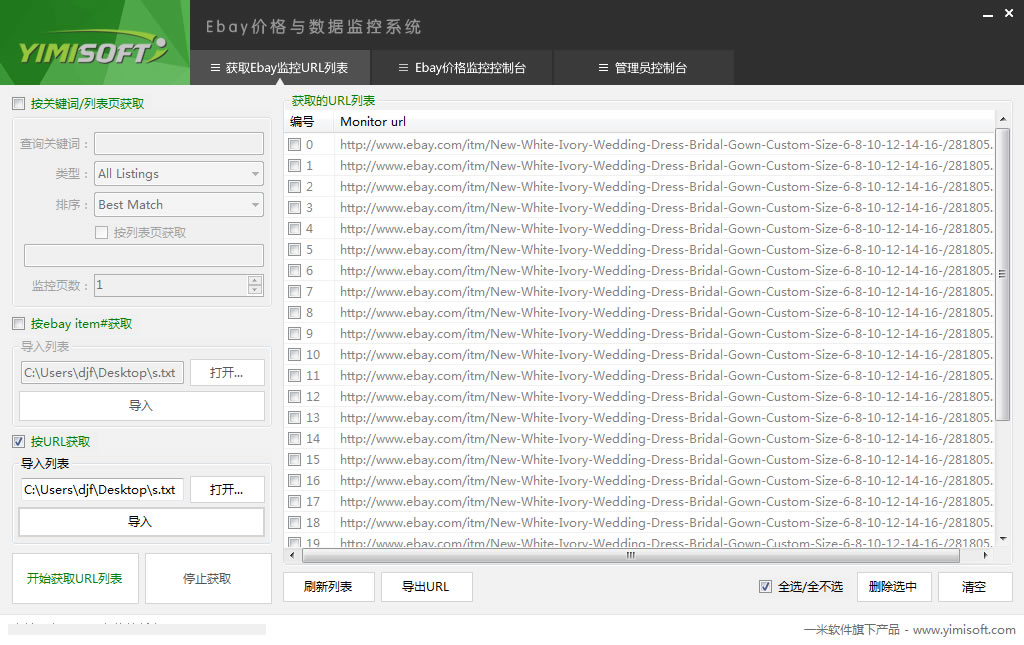Click the 监控页数 value field
This screenshot has height=645, width=1024.
tap(171, 285)
